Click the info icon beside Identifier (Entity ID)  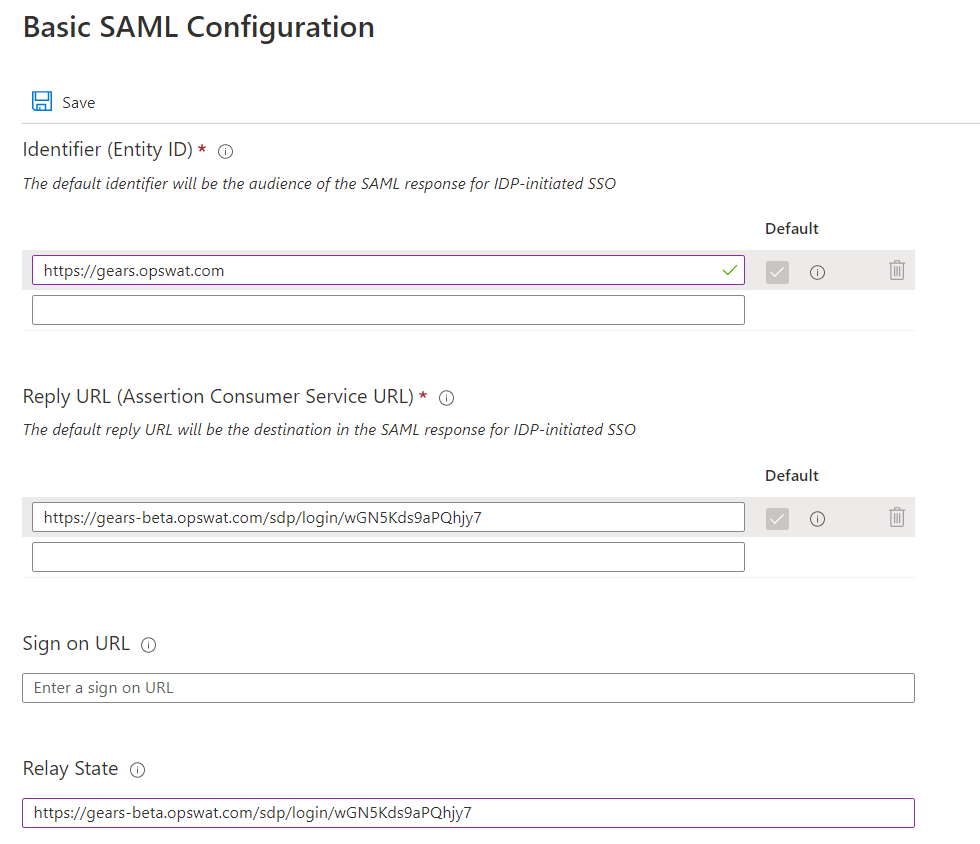pyautogui.click(x=226, y=151)
